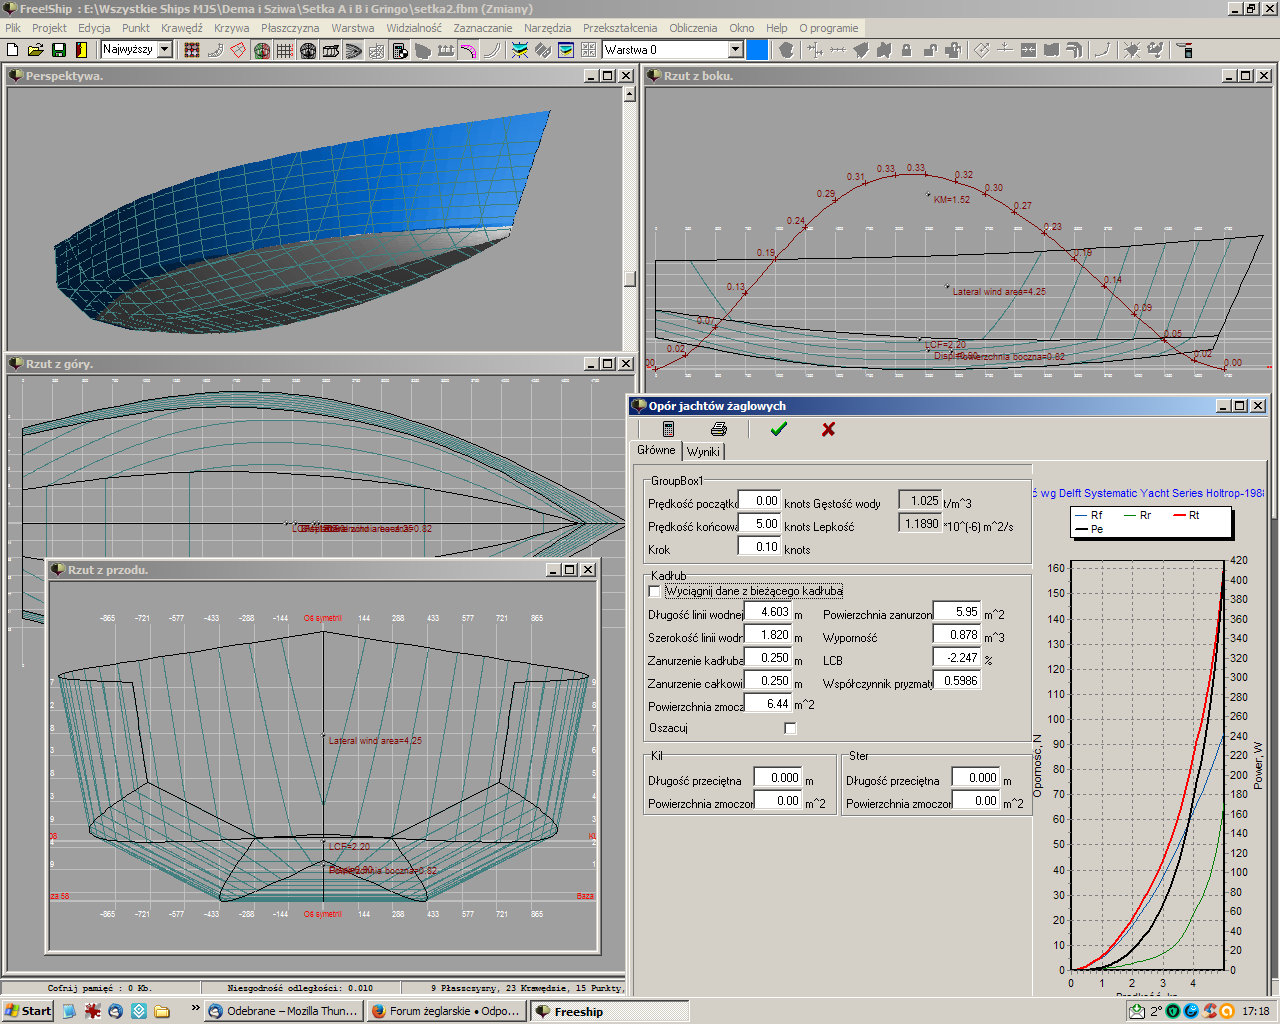The width and height of the screenshot is (1280, 1024).
Task: Open the Obliczenia menu
Action: pos(693,28)
